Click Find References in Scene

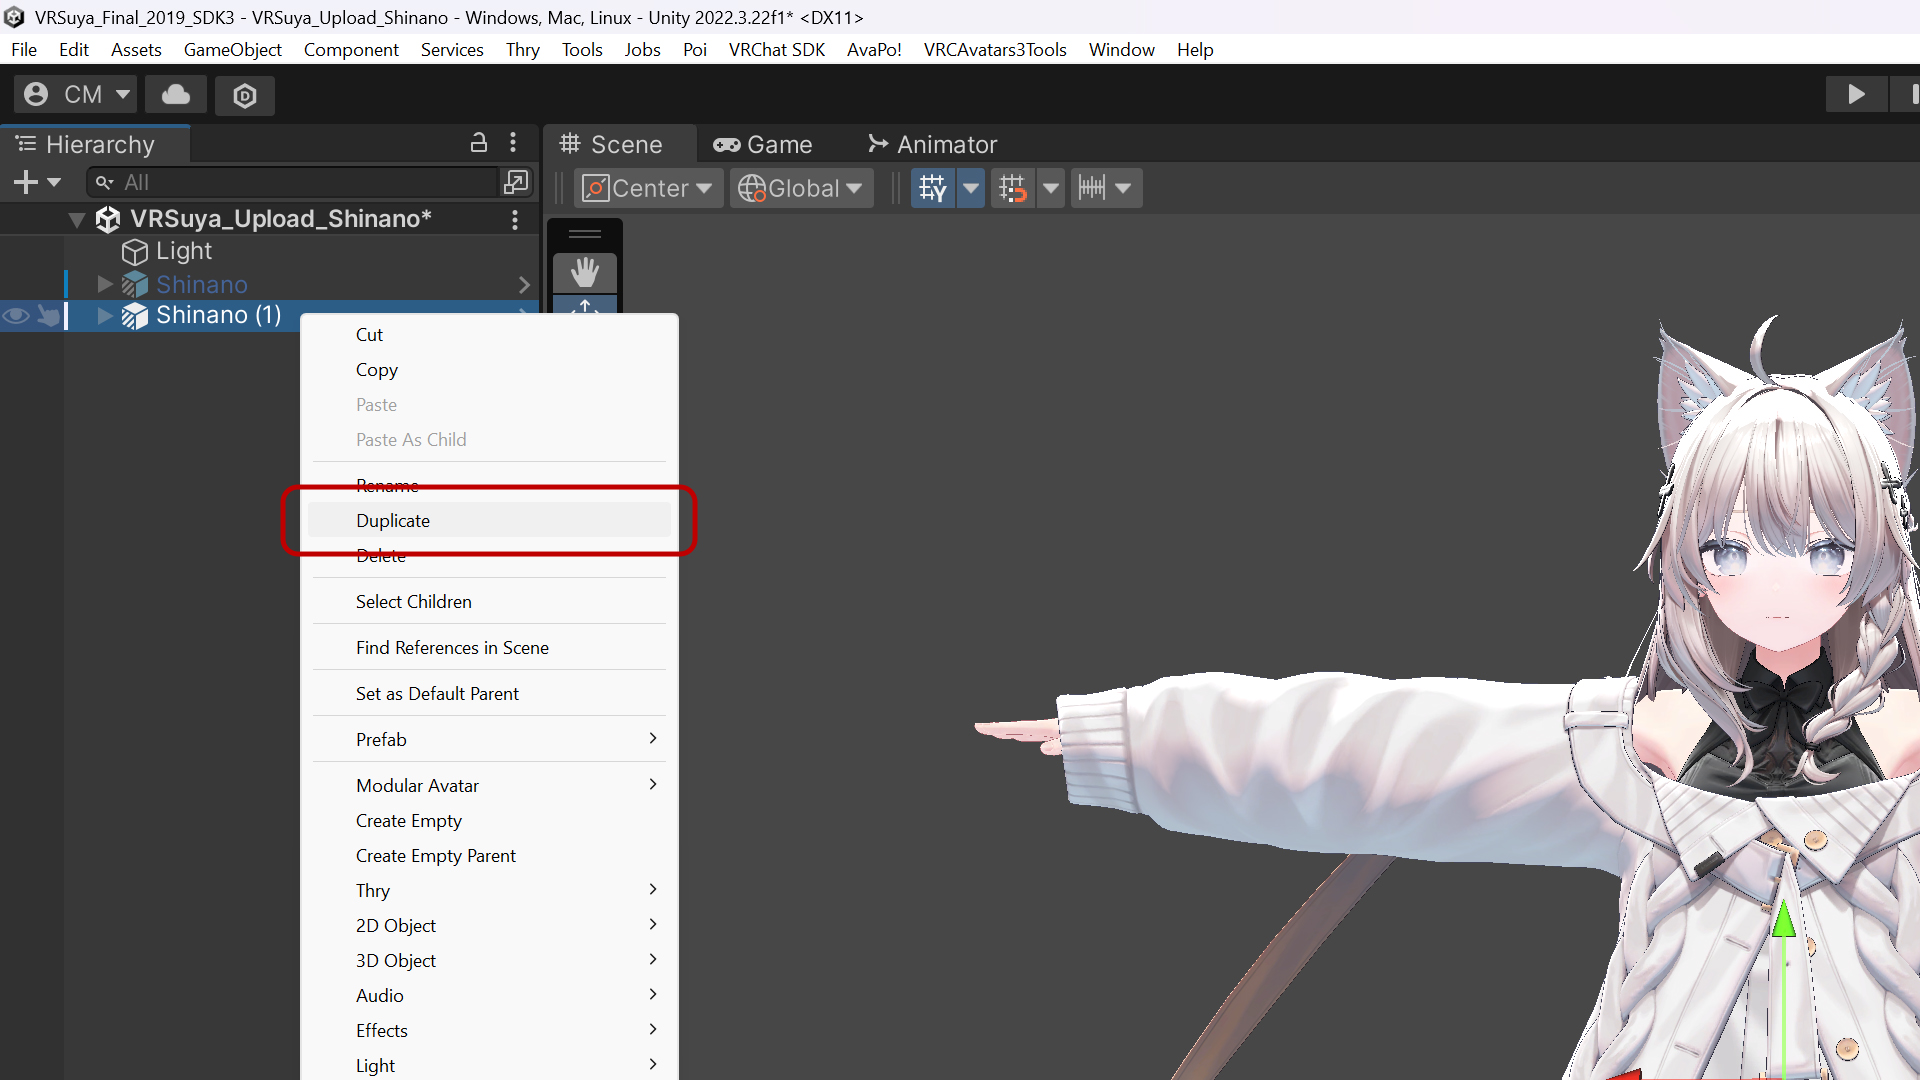click(x=489, y=648)
